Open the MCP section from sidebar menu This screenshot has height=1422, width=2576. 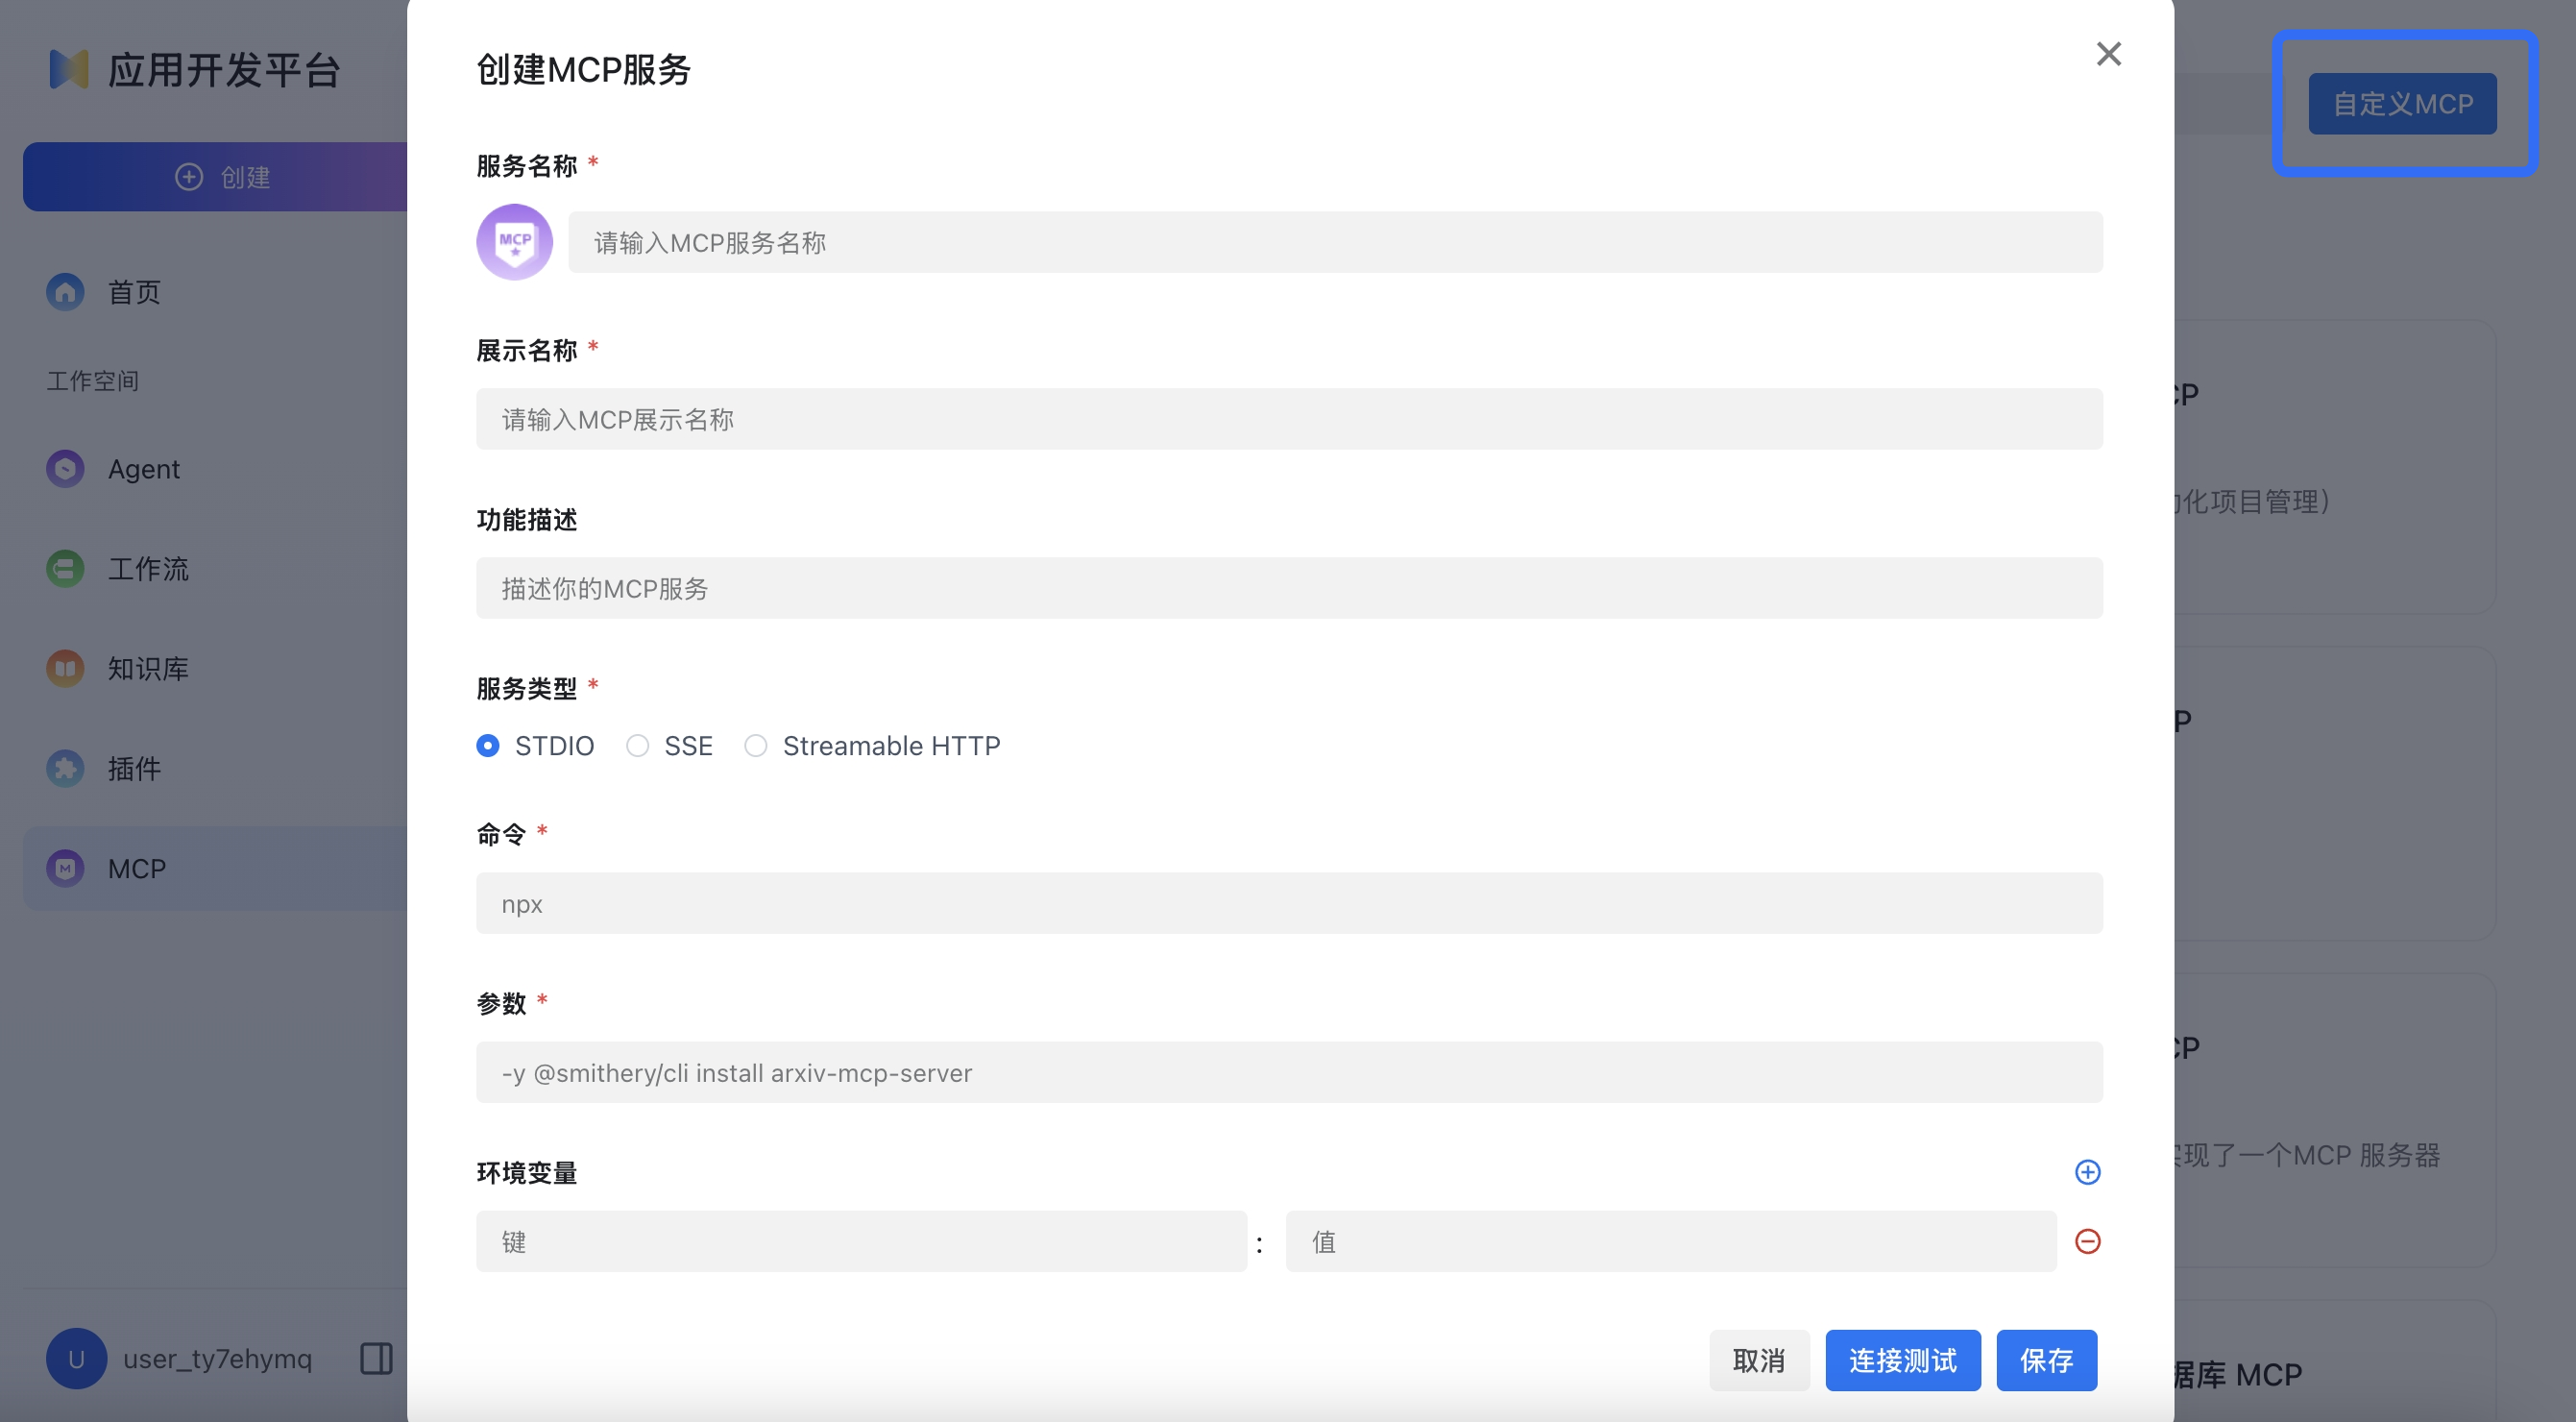coord(137,868)
